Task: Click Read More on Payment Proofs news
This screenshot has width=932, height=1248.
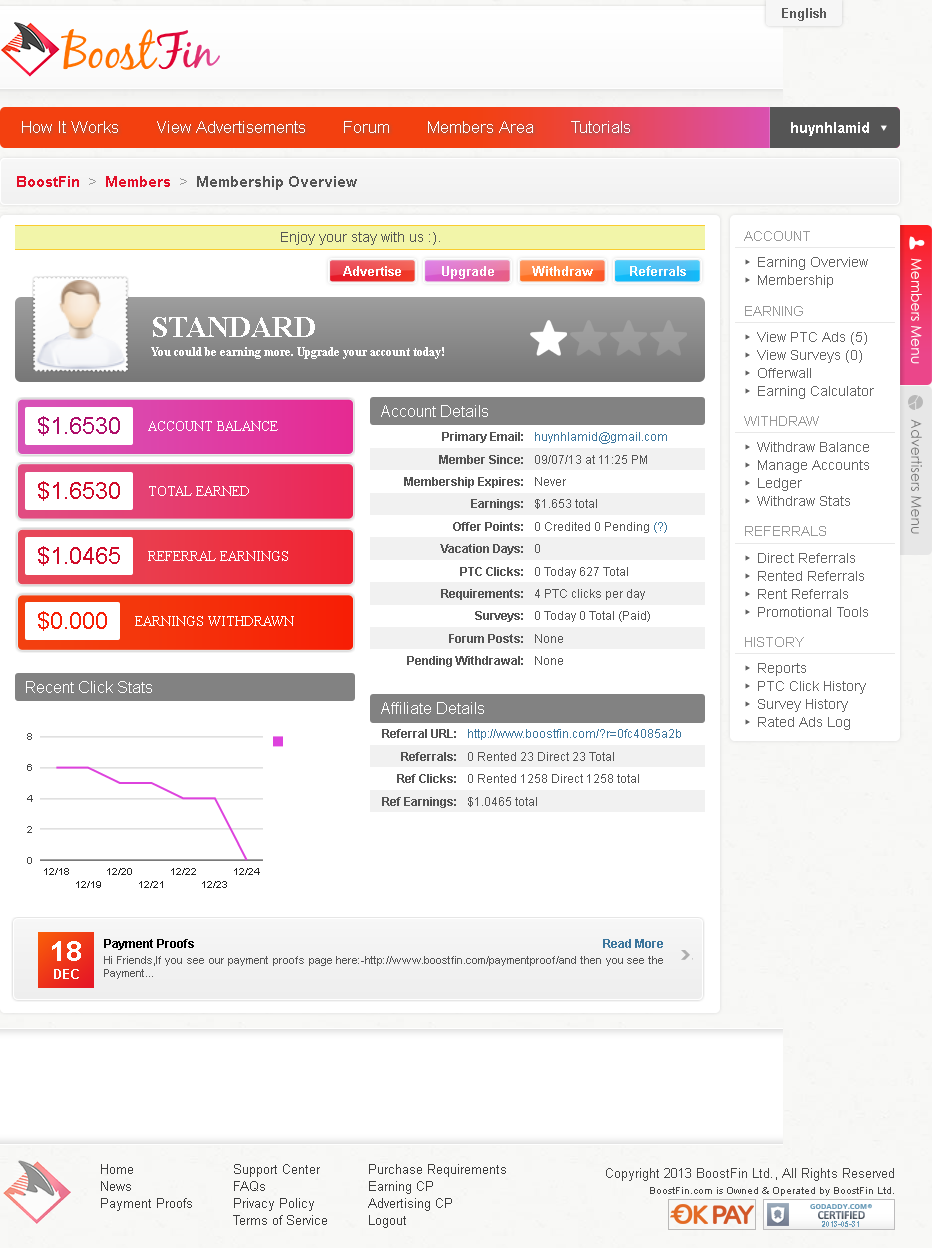Action: pyautogui.click(x=632, y=944)
